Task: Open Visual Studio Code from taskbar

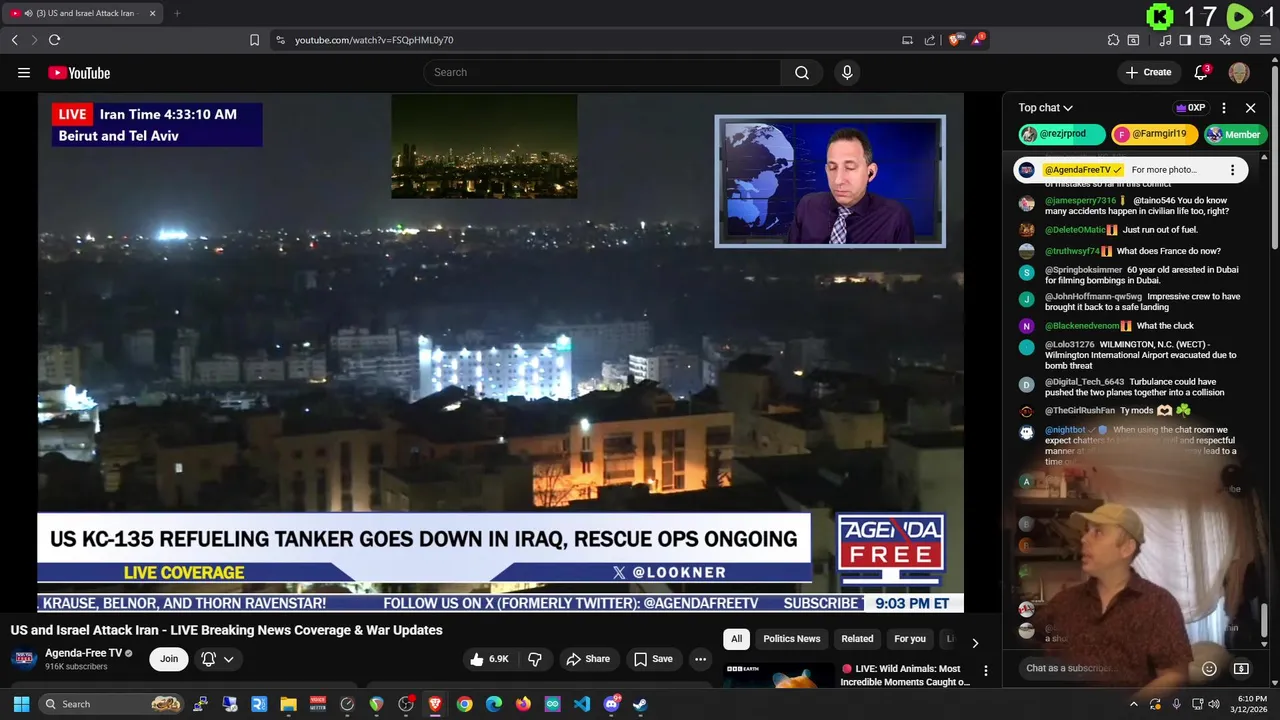Action: pyautogui.click(x=582, y=704)
